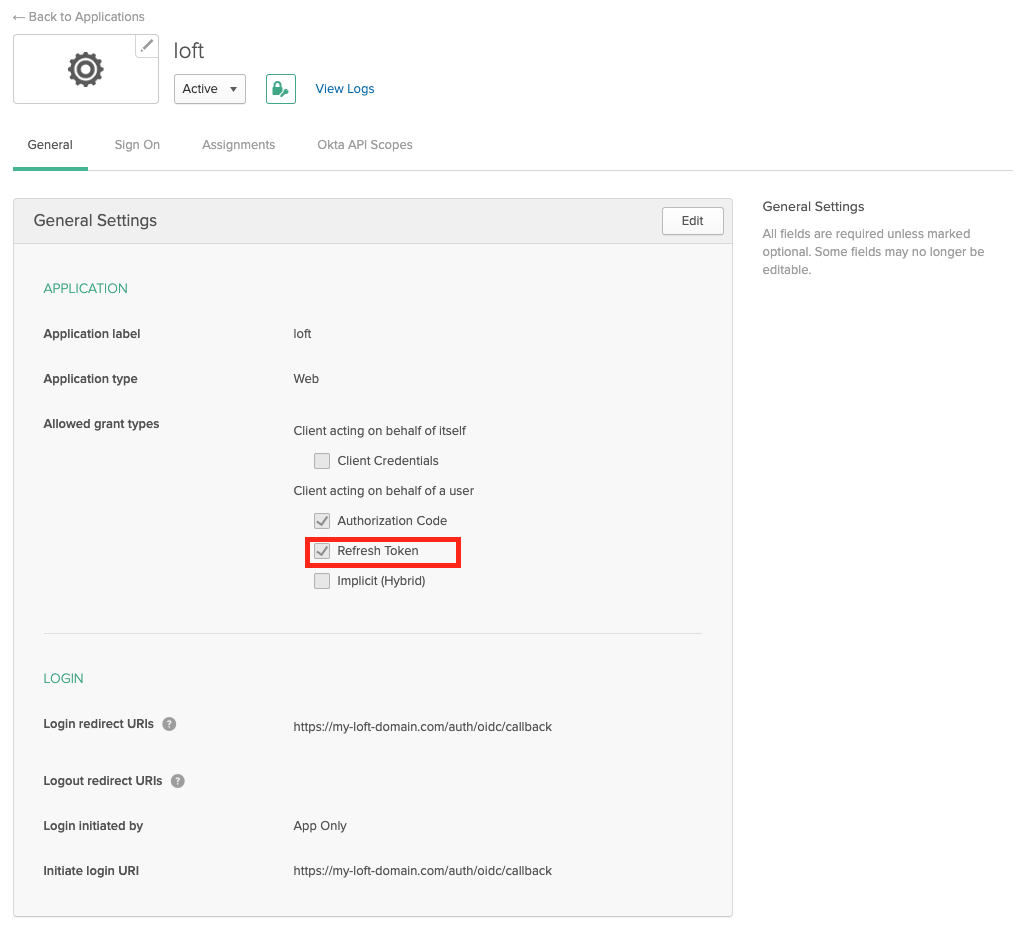
Task: Click Edit in General Settings
Action: point(692,220)
